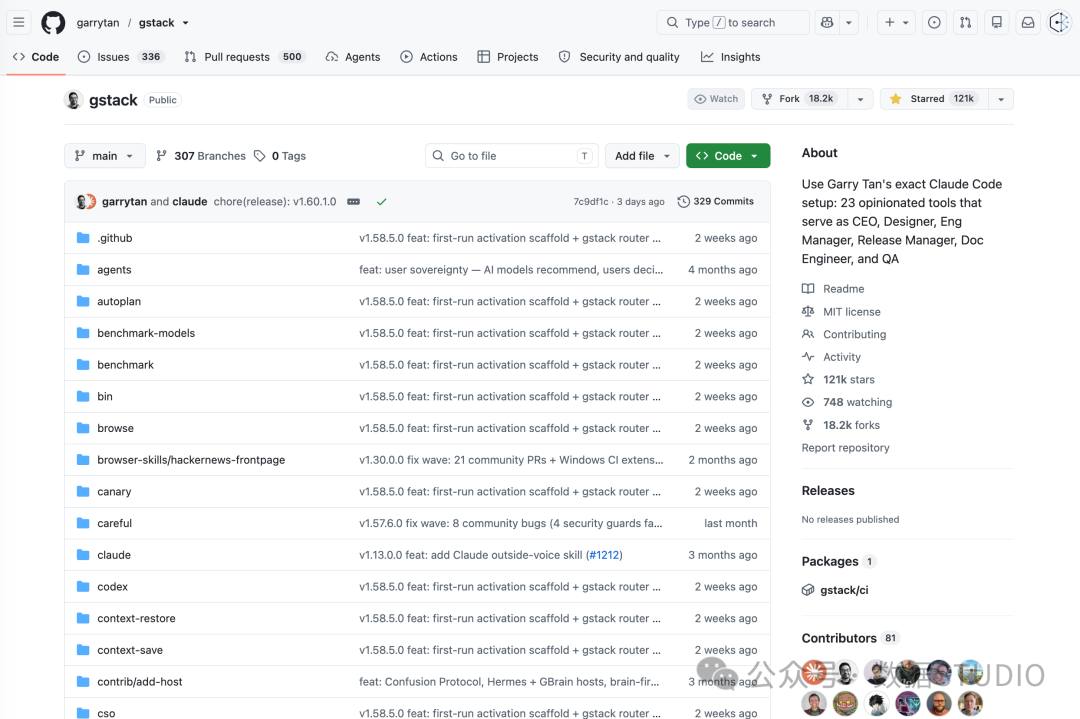Expand the Add file dropdown
Screen dimensions: 1080x719
[642, 156]
